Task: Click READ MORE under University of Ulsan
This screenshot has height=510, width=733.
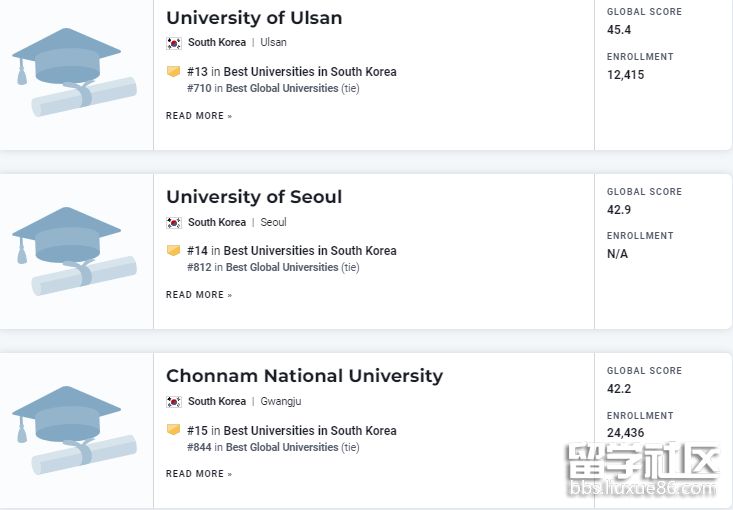Action: tap(198, 116)
